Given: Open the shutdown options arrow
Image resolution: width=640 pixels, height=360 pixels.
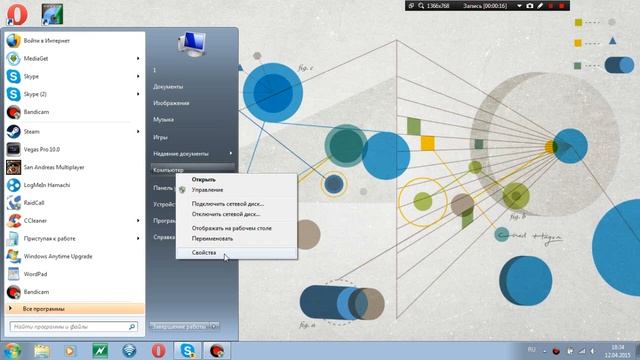Looking at the screenshot, I should pyautogui.click(x=215, y=327).
